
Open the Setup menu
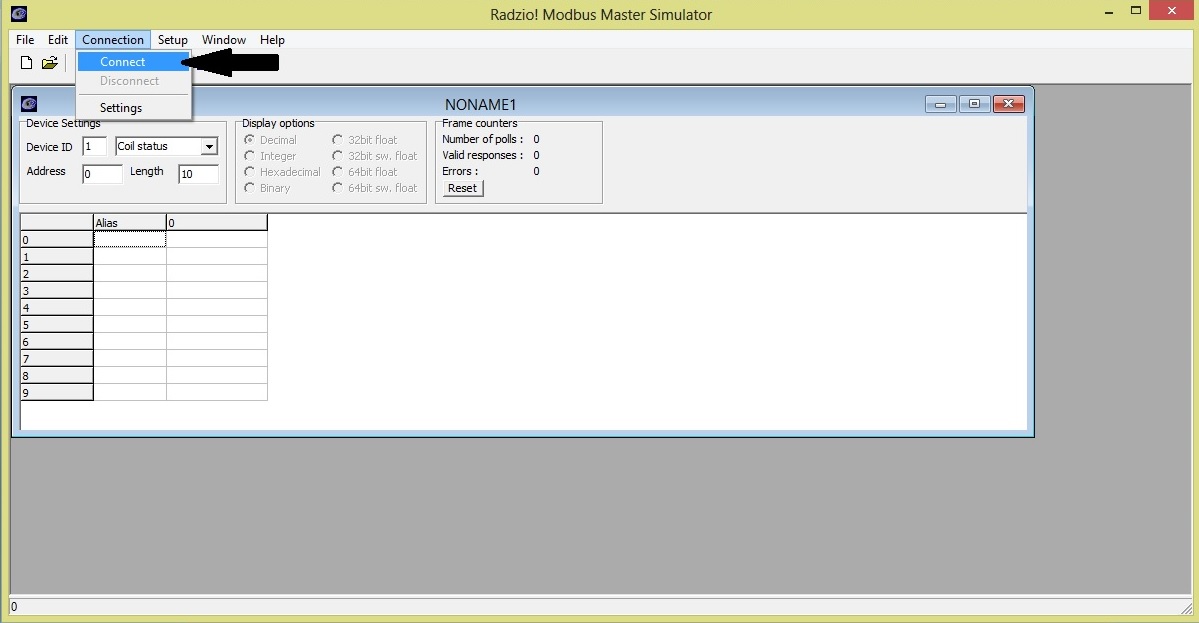point(173,40)
